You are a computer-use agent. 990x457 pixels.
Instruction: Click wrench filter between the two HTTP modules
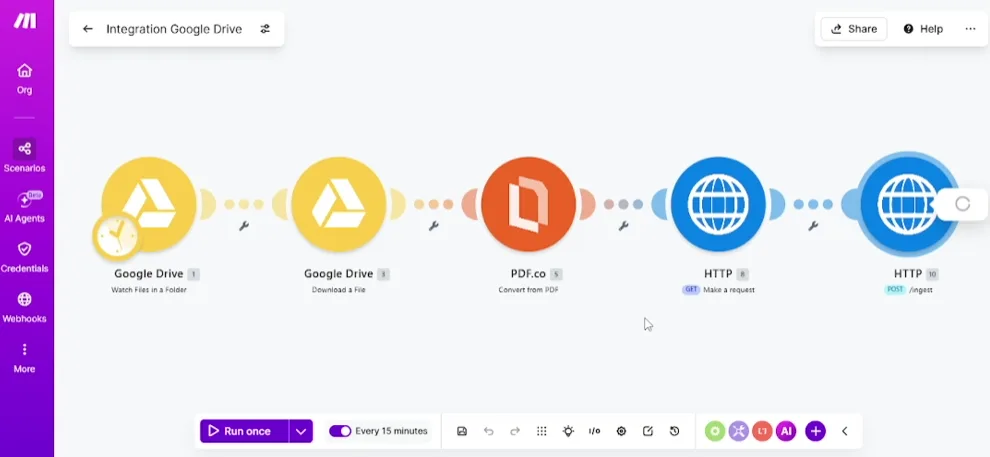[x=813, y=226]
